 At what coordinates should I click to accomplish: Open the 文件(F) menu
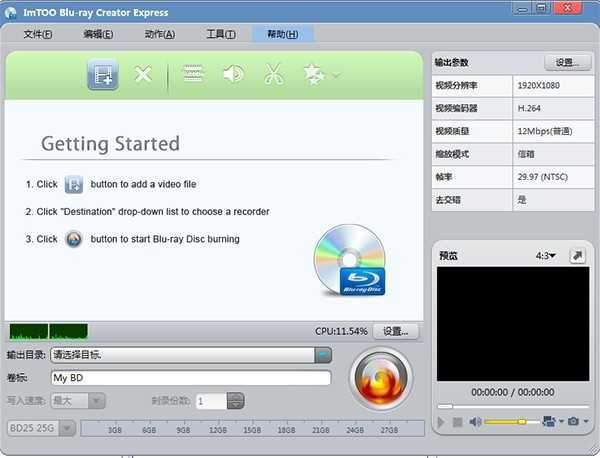coord(38,34)
